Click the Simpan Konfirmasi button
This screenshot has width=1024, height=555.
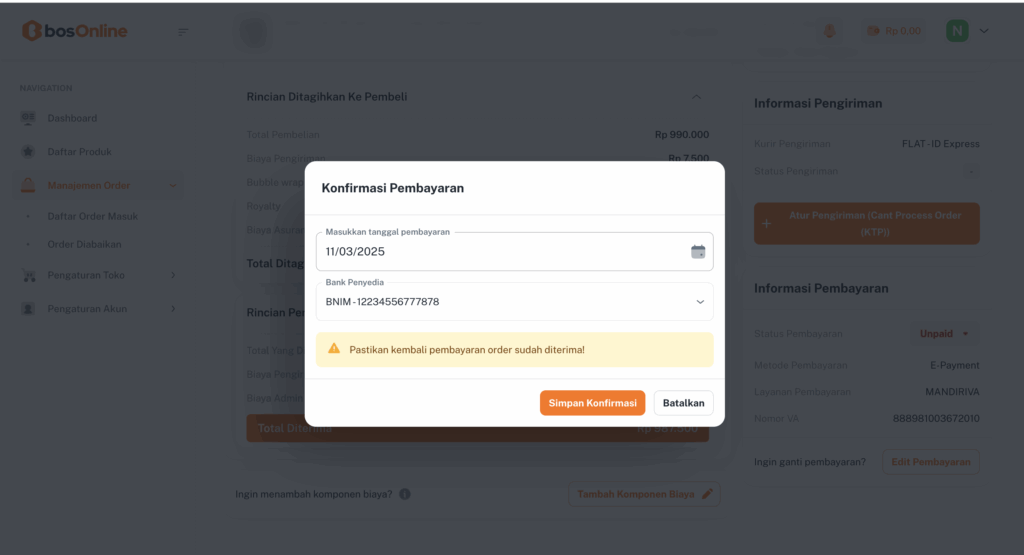592,403
